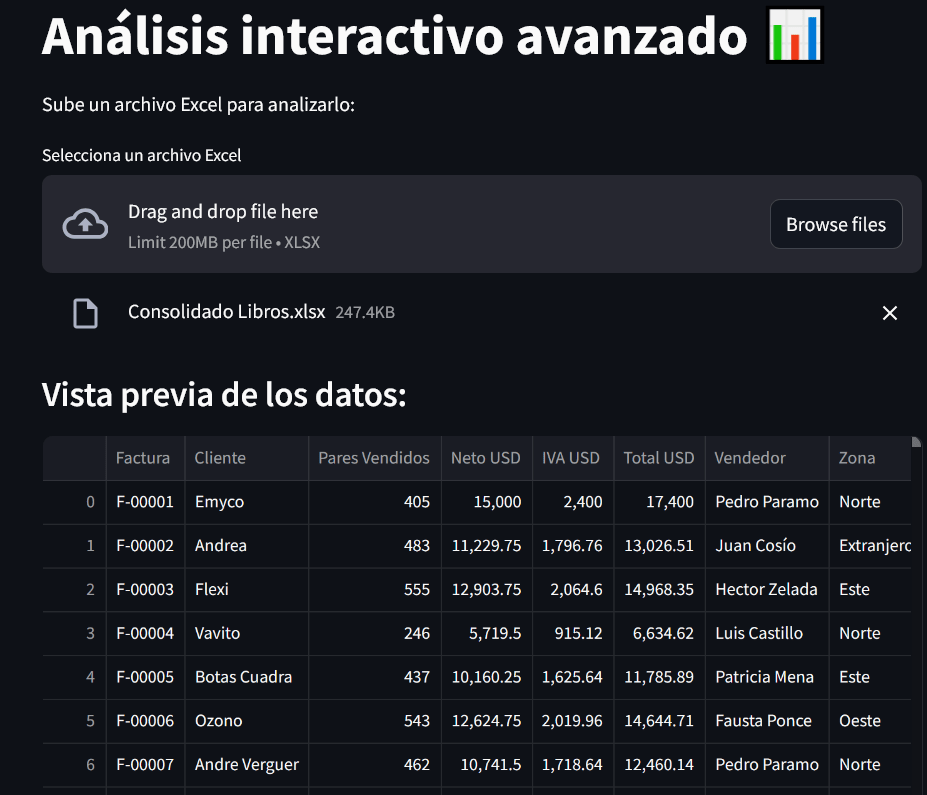Screen dimensions: 927x795
Task: Click the Fausta Ponce vendor cell
Action: [767, 721]
